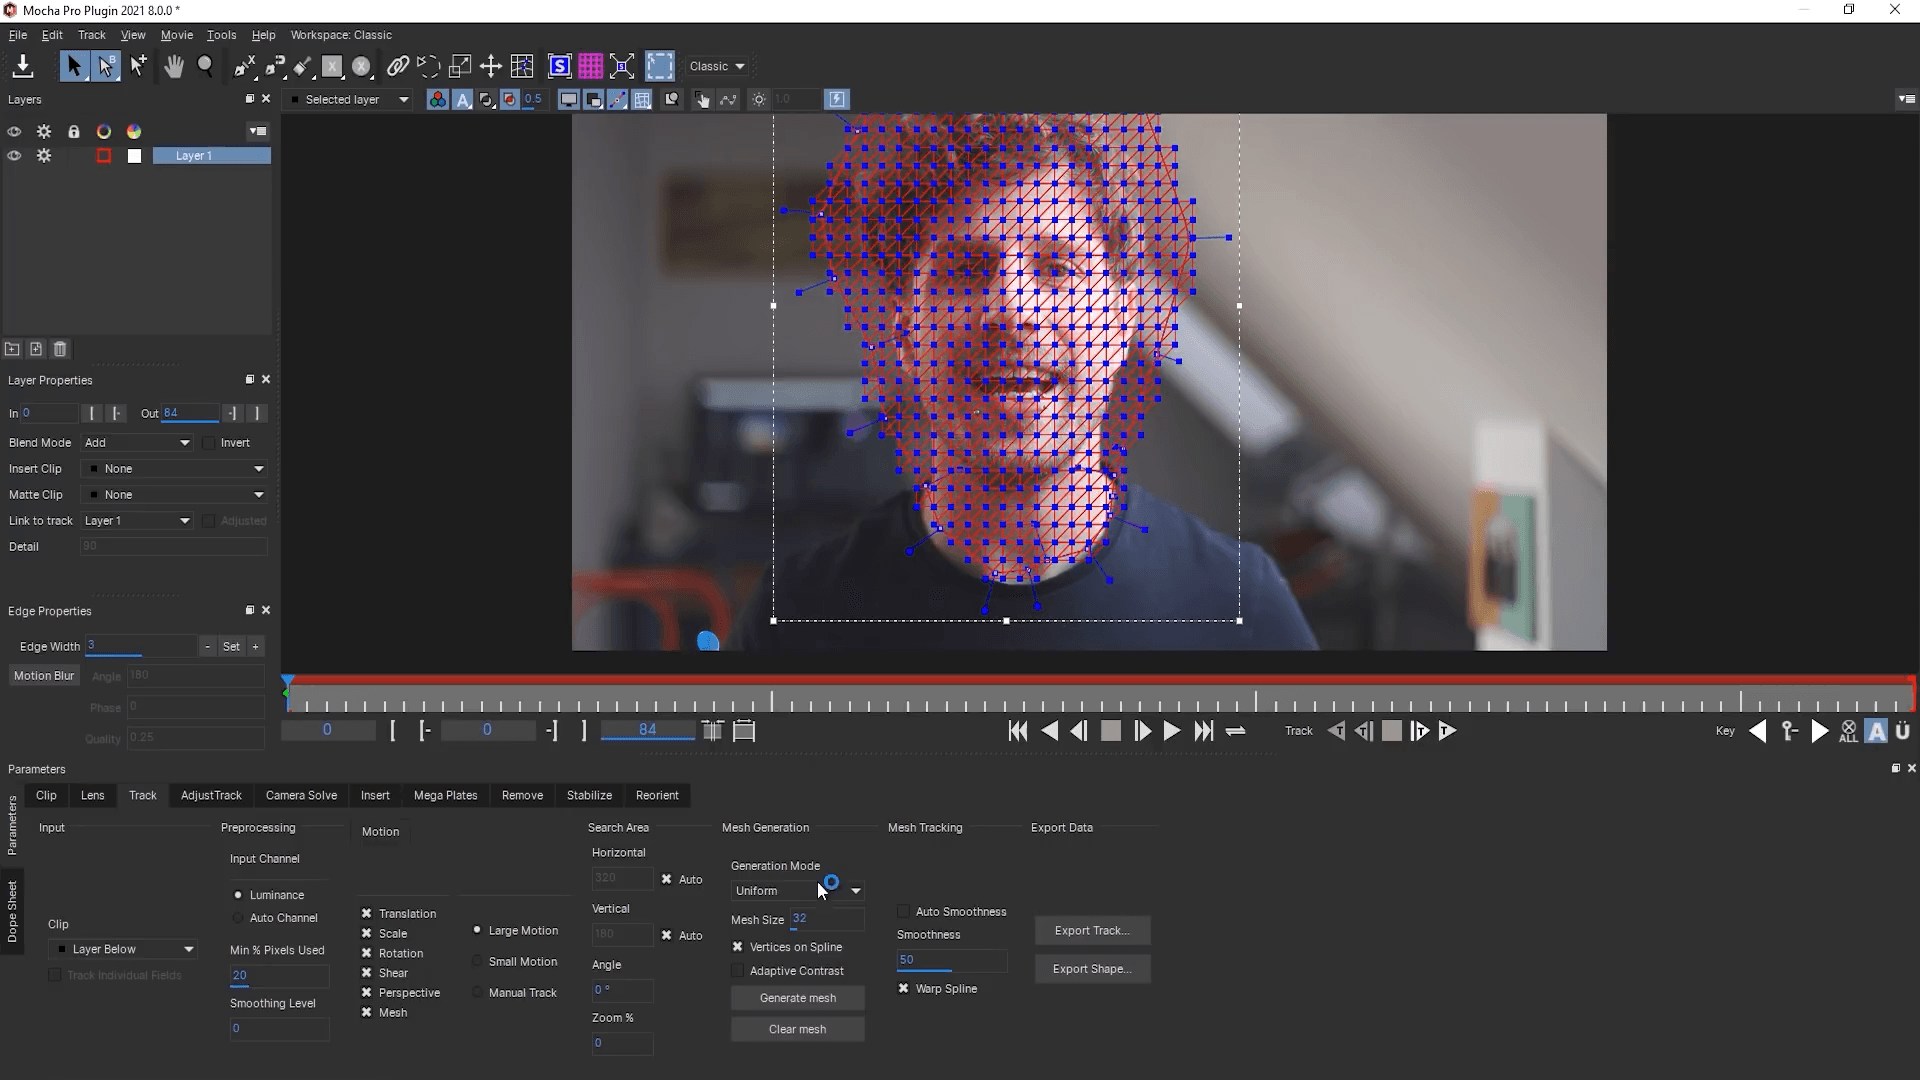Open the Insert Clip None dropdown

tap(174, 468)
